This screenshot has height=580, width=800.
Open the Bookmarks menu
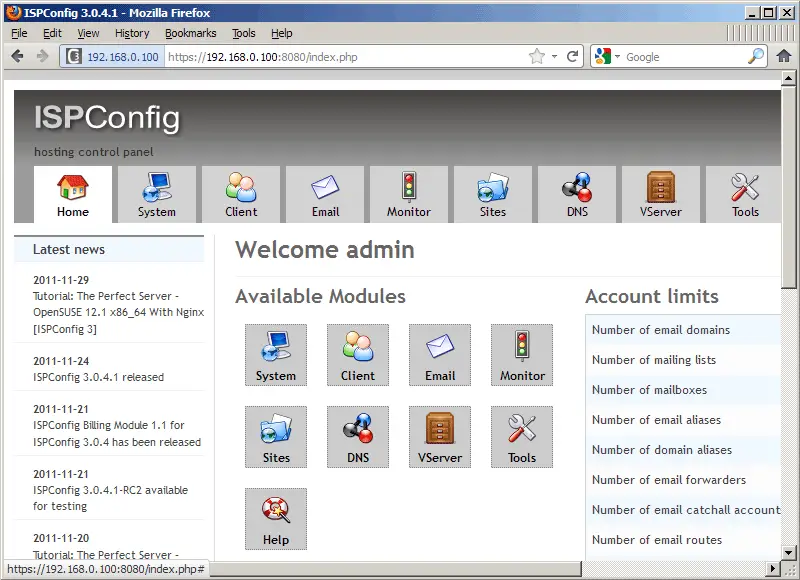(x=190, y=33)
